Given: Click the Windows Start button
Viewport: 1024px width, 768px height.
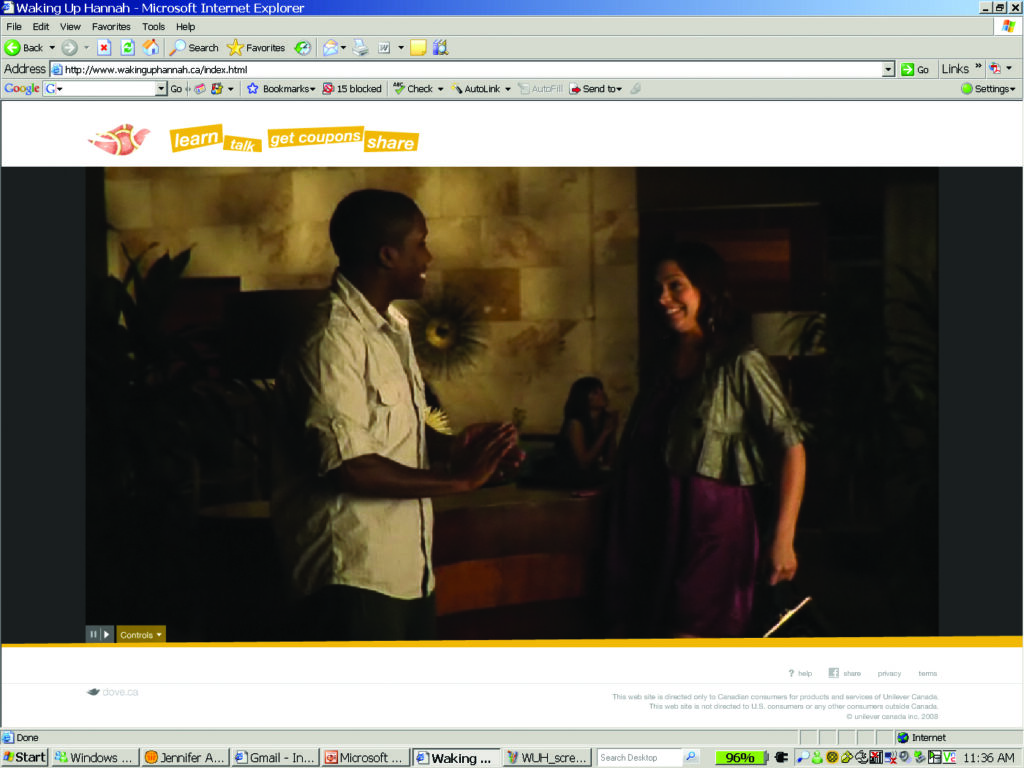Looking at the screenshot, I should pyautogui.click(x=25, y=758).
